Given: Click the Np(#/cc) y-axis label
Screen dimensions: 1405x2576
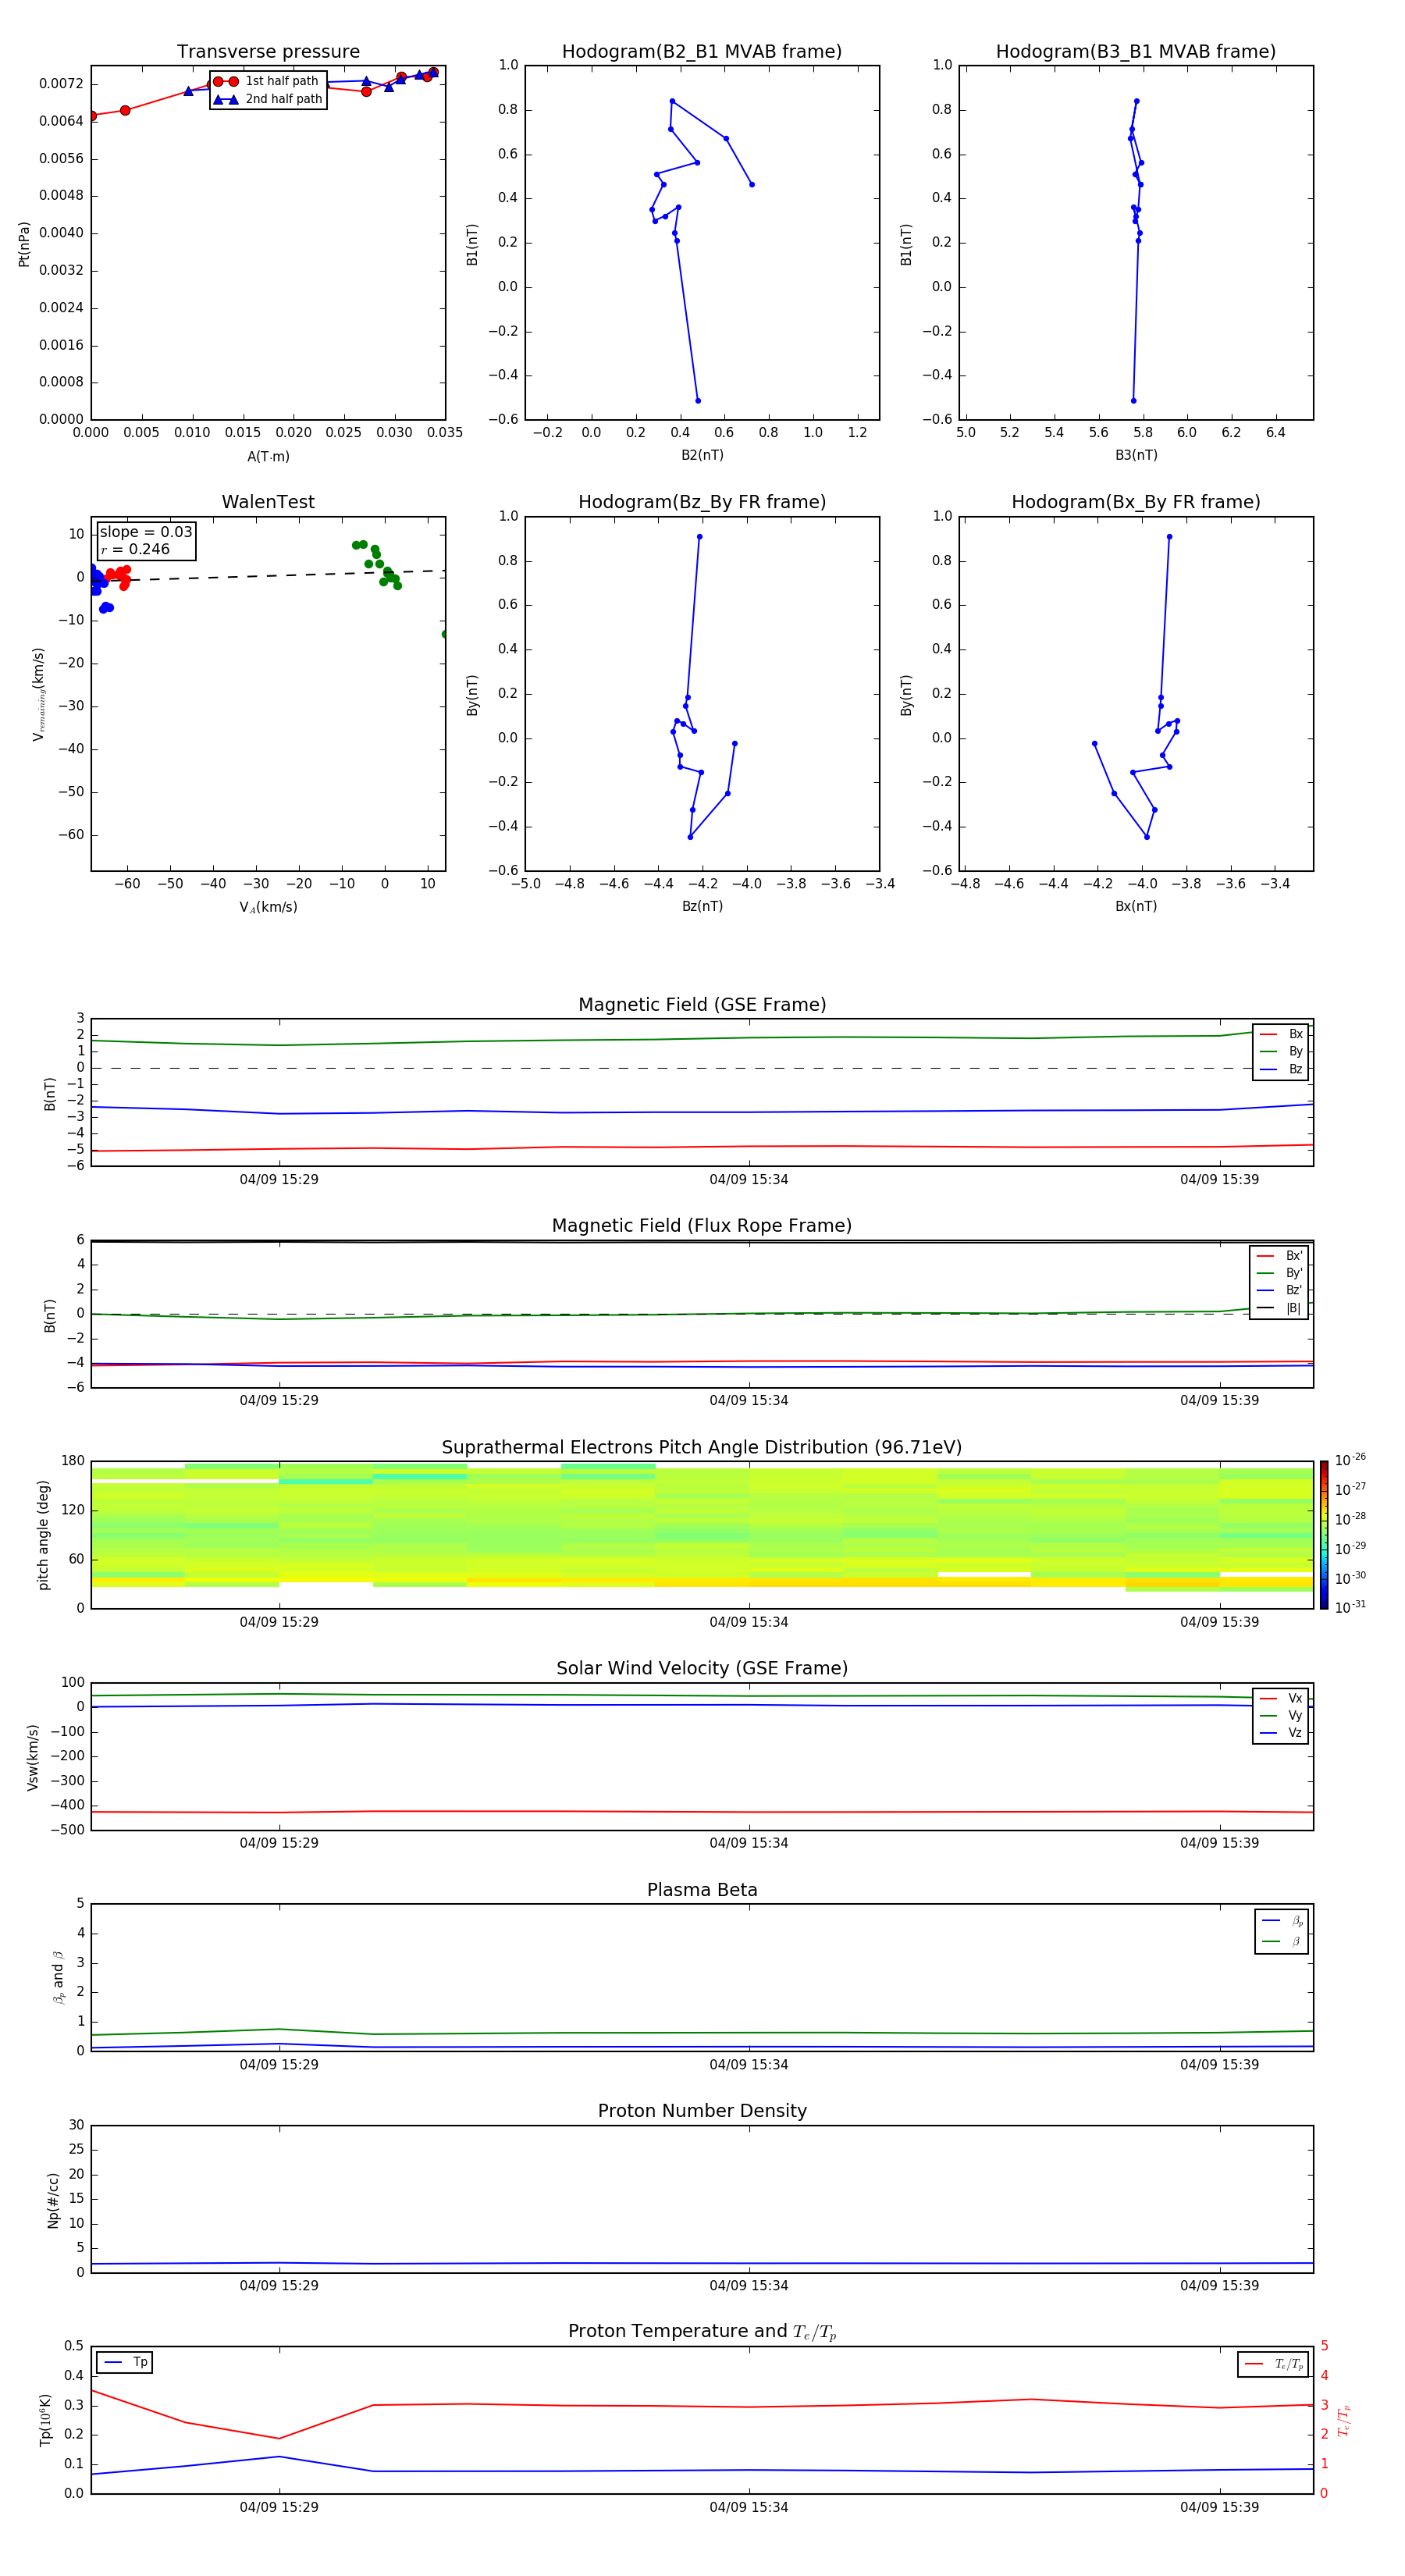Looking at the screenshot, I should tap(53, 2199).
